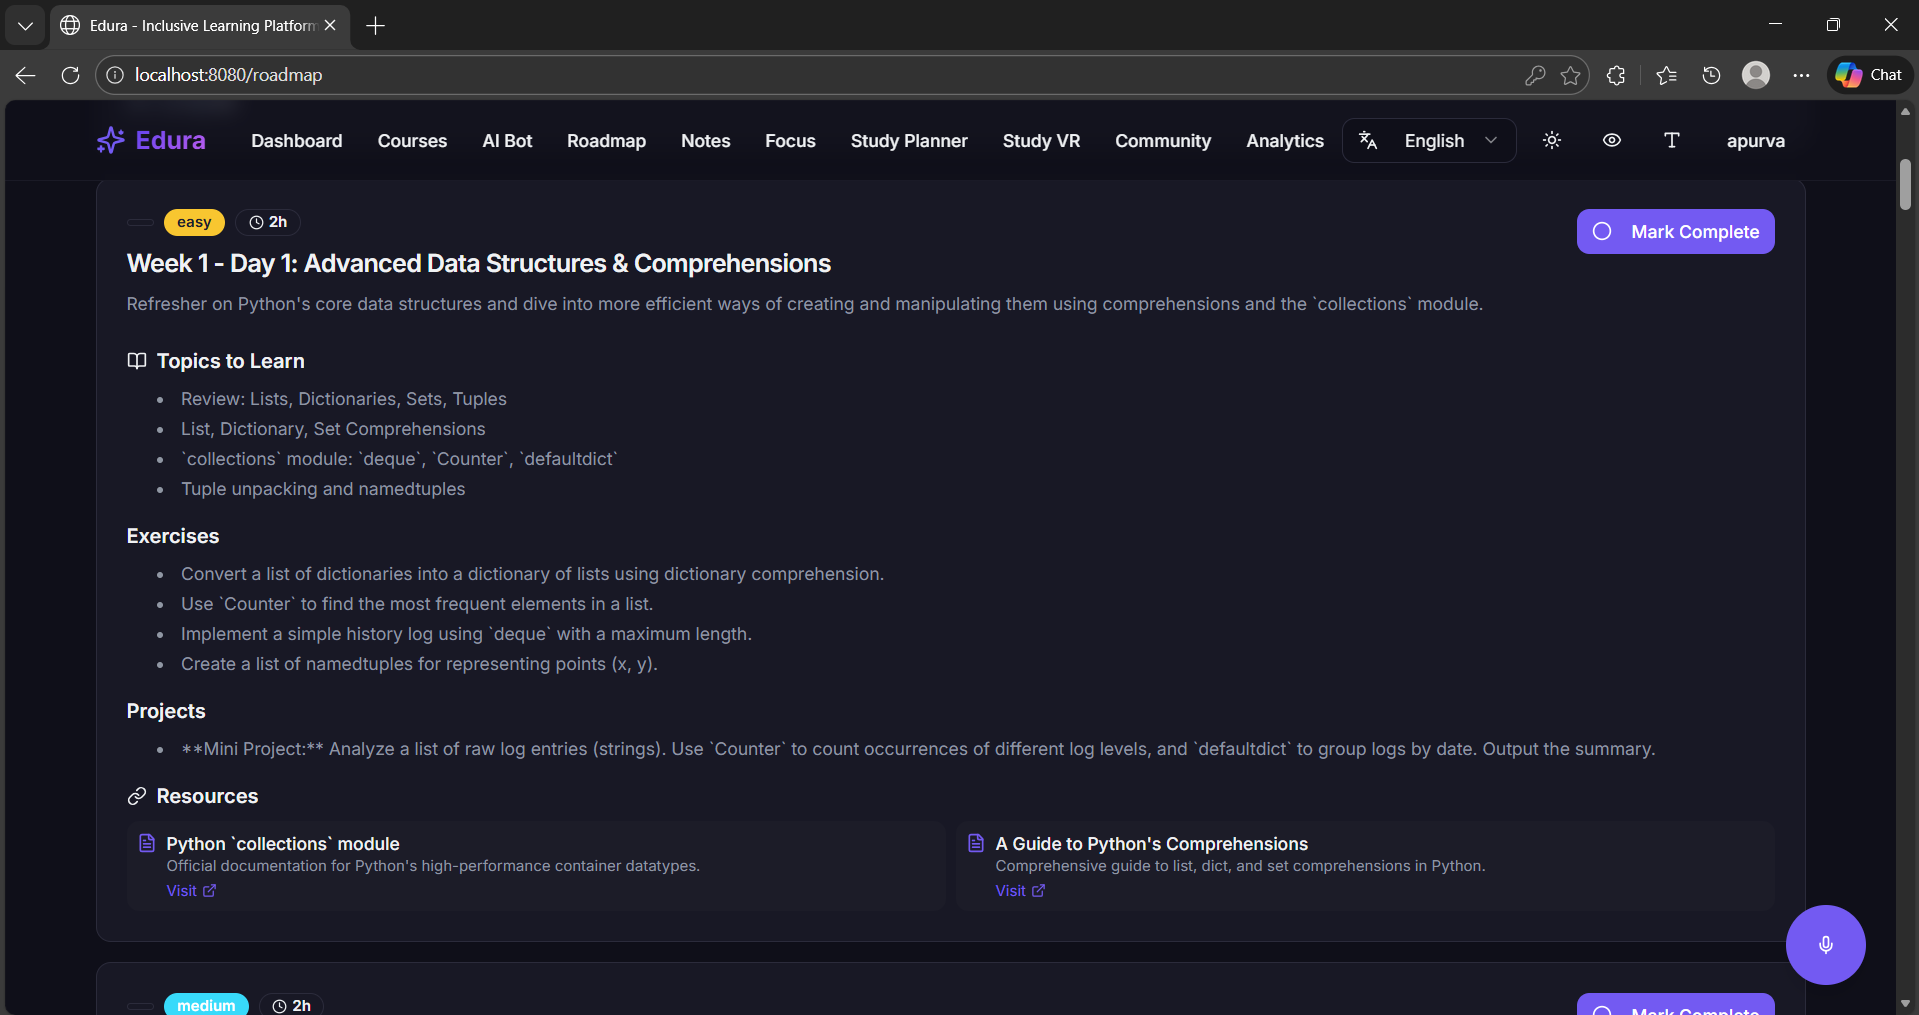Open the English language dropdown
This screenshot has width=1919, height=1015.
1430,141
